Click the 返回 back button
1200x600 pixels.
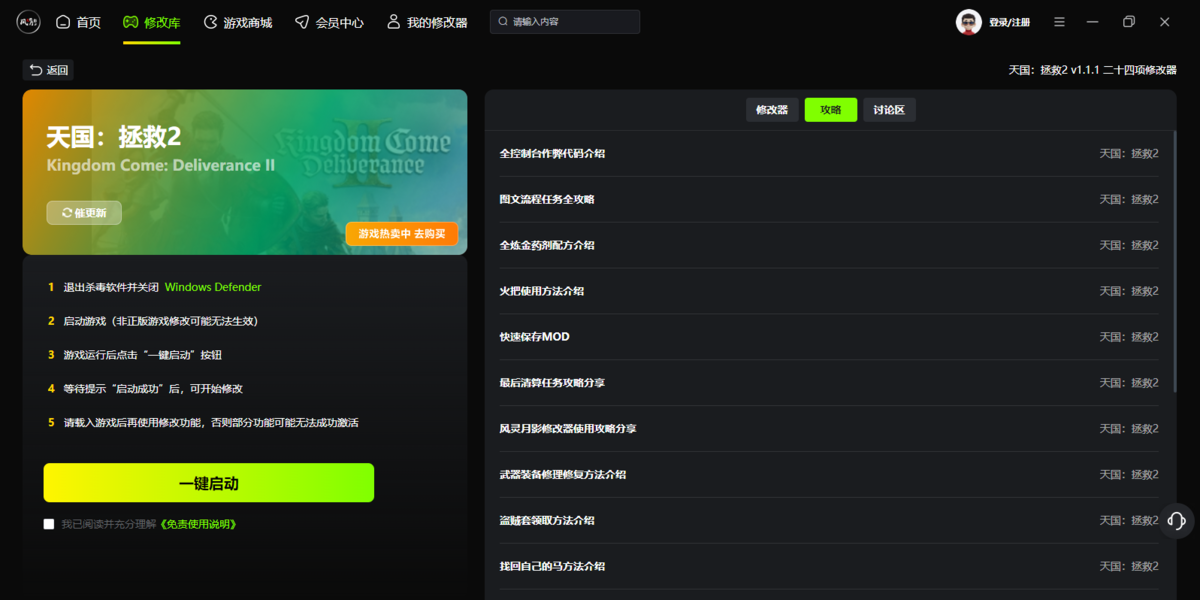click(x=48, y=70)
